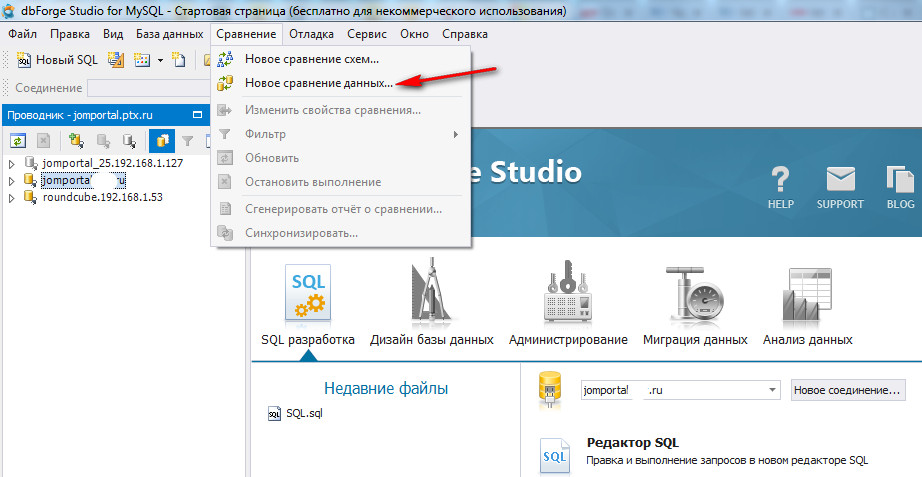This screenshot has width=922, height=477.
Task: Click the Новое соединение button
Action: click(847, 390)
